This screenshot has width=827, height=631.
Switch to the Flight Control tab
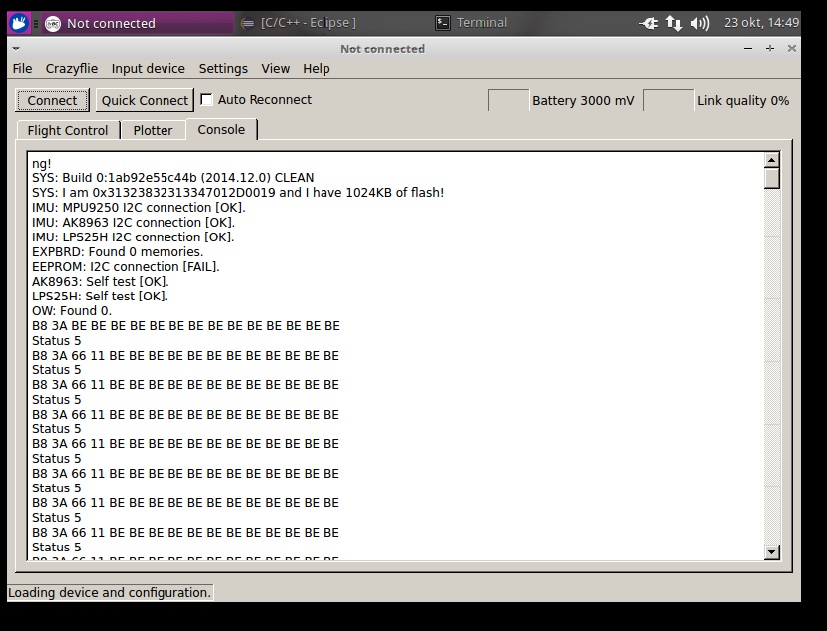[x=68, y=130]
